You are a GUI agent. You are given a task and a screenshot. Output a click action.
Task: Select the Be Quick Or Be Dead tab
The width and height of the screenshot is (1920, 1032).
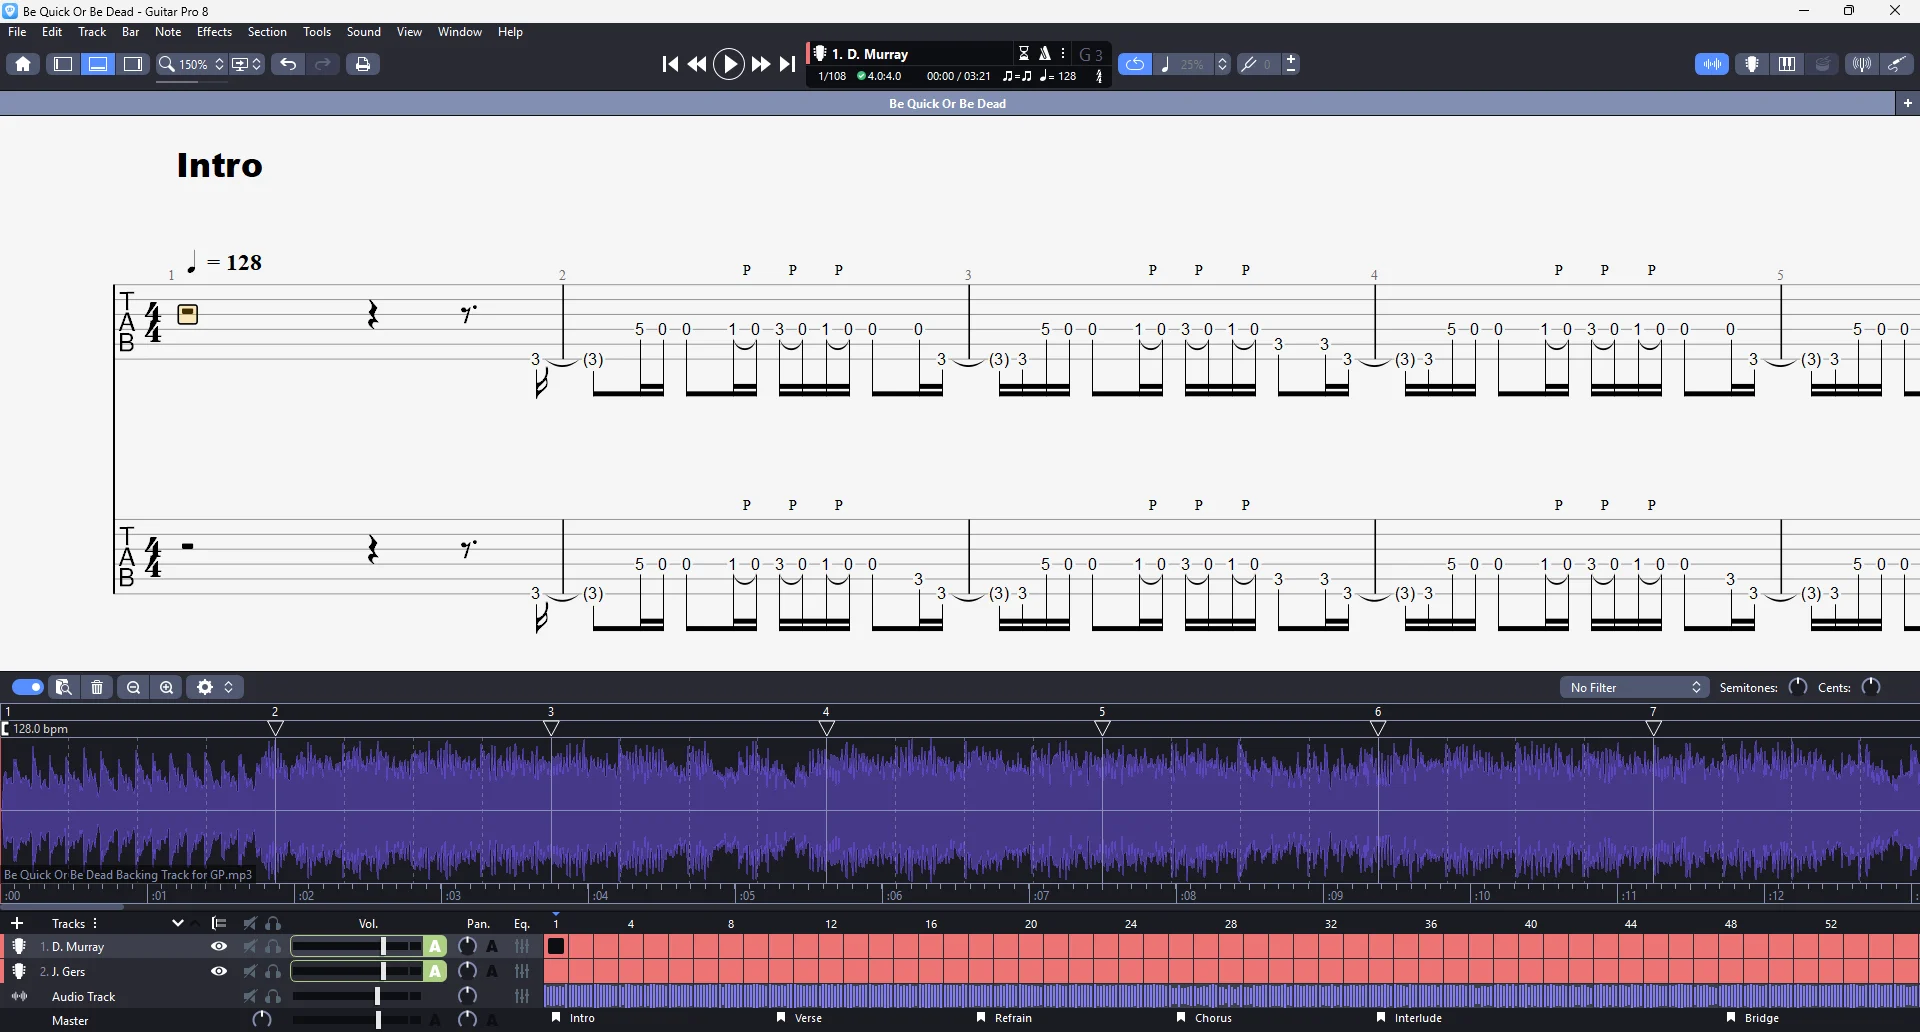tap(947, 103)
